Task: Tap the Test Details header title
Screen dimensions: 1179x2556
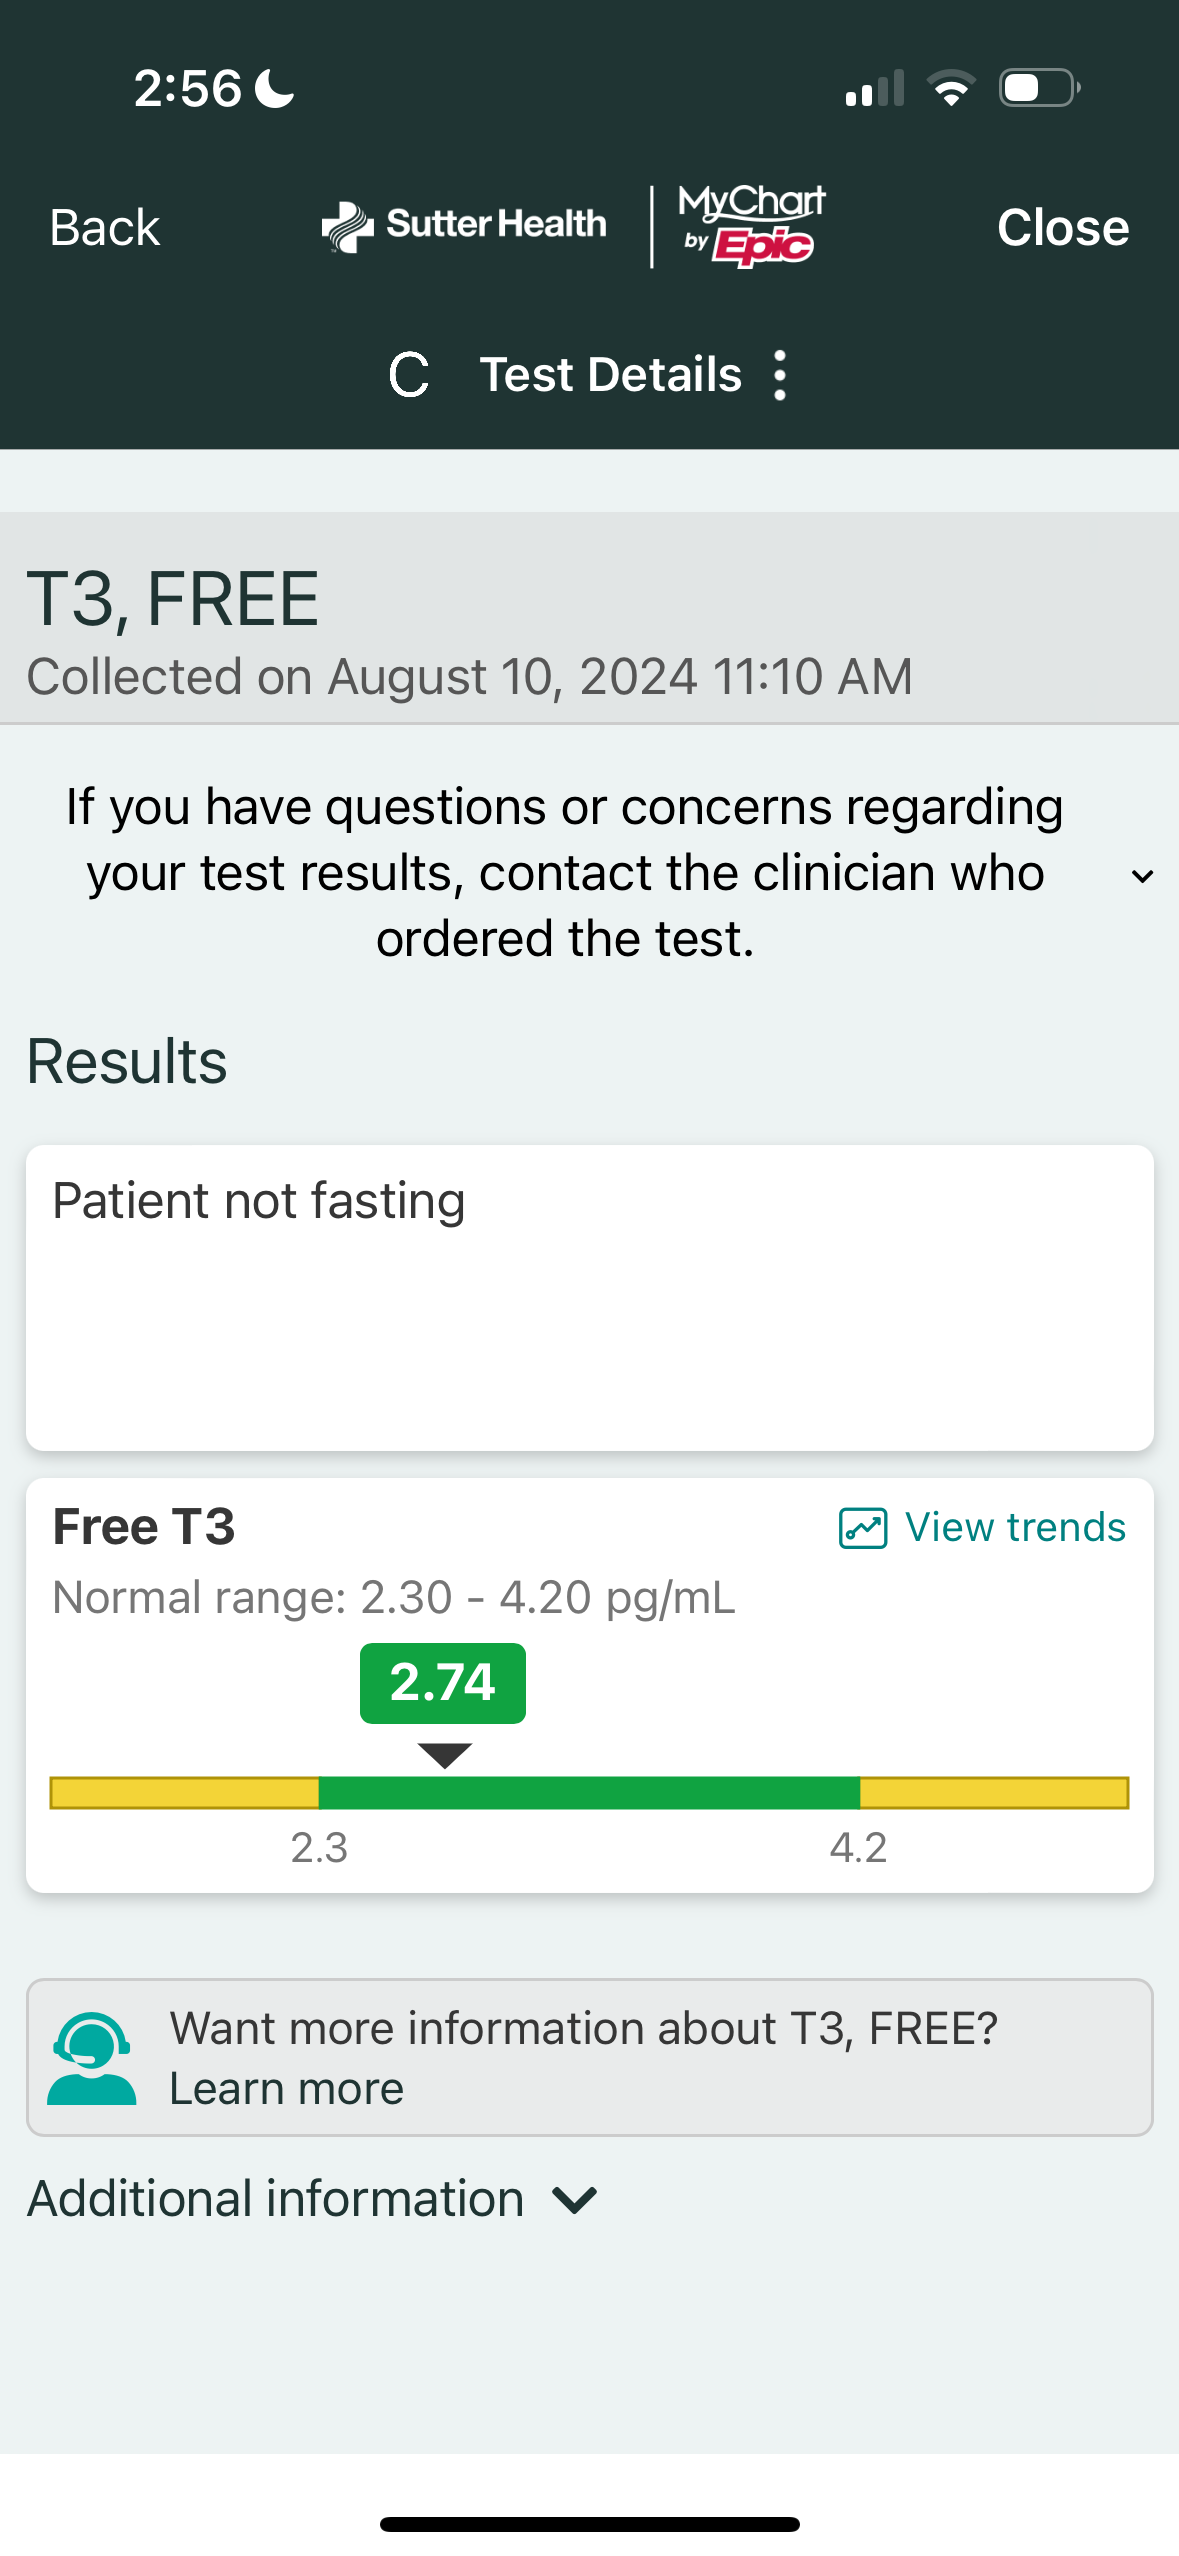Action: 610,375
